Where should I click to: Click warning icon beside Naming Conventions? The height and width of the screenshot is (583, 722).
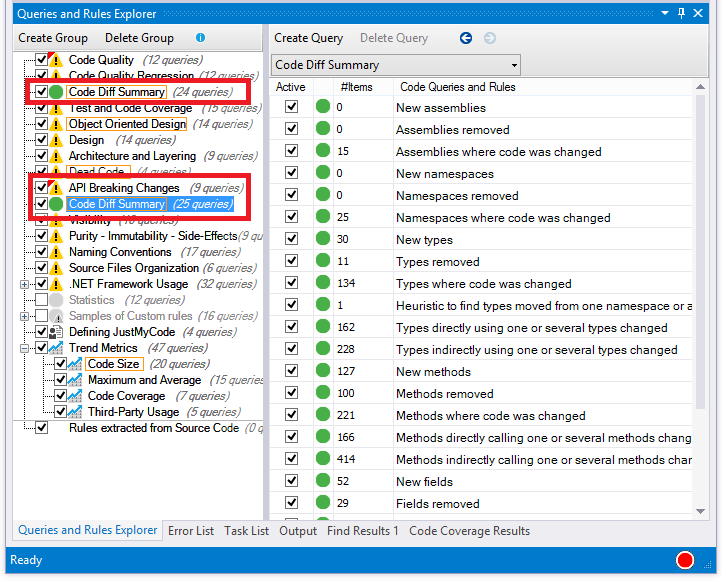[56, 252]
